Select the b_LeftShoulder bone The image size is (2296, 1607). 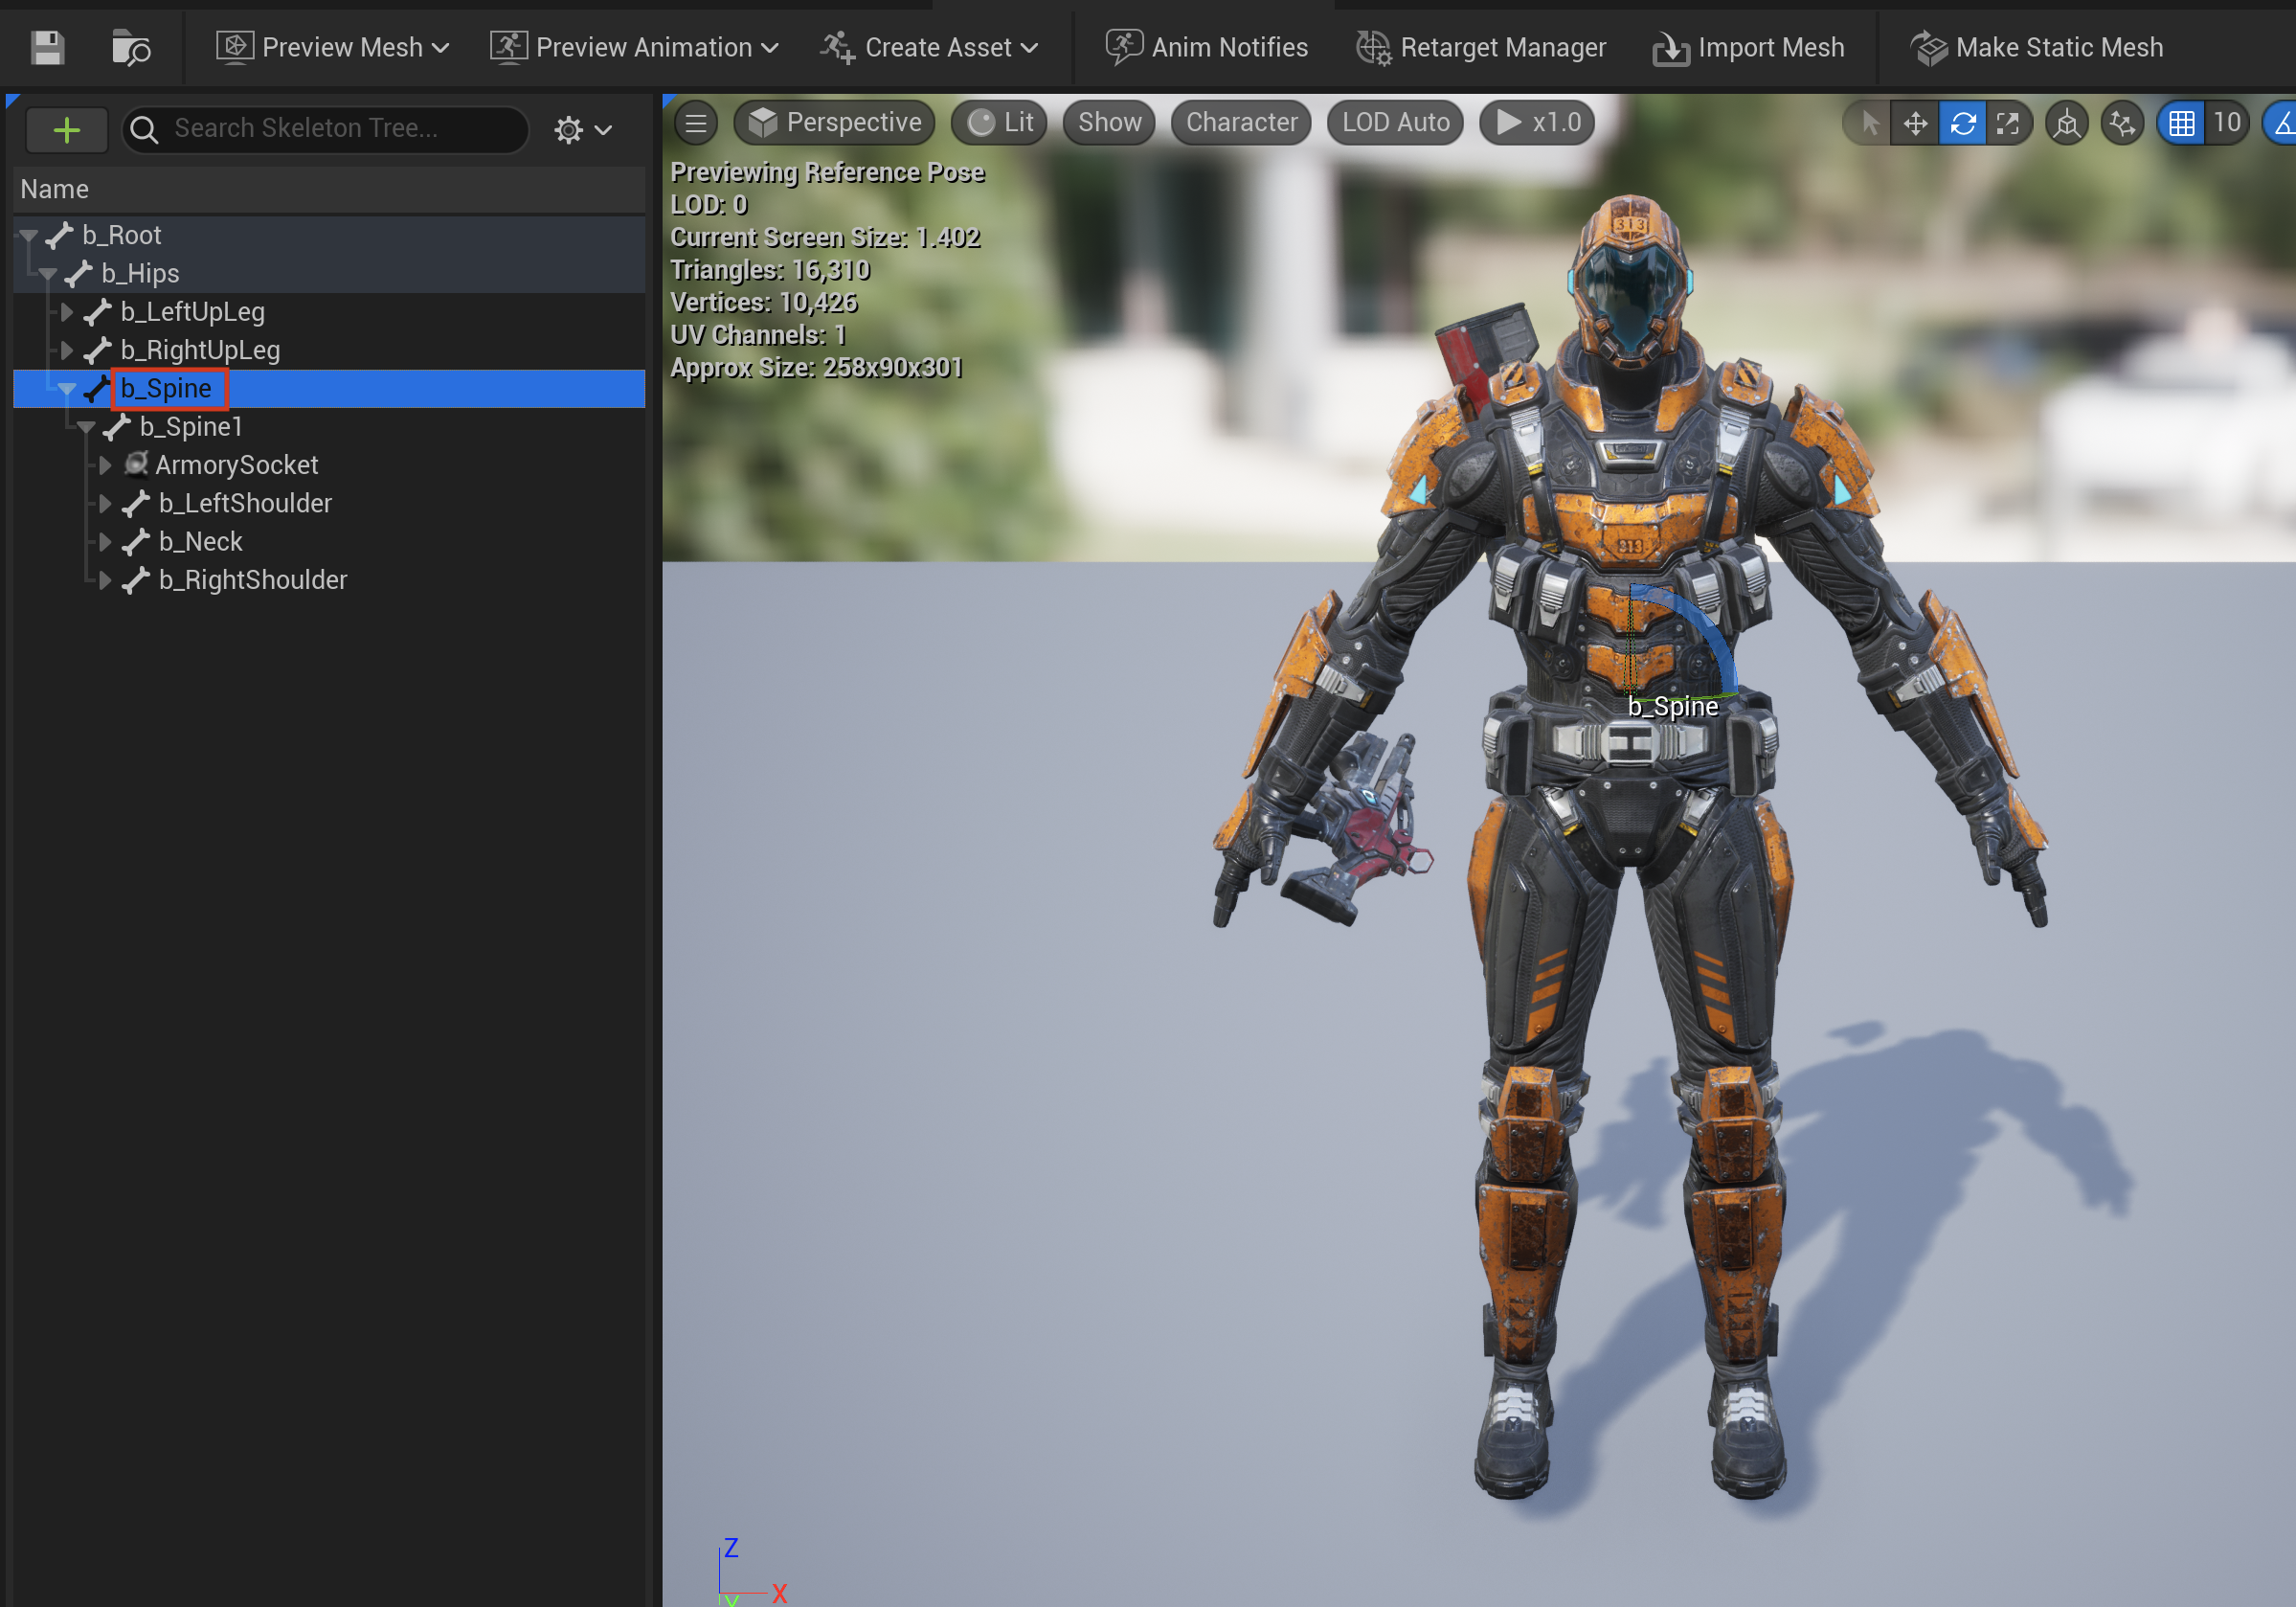[328, 503]
